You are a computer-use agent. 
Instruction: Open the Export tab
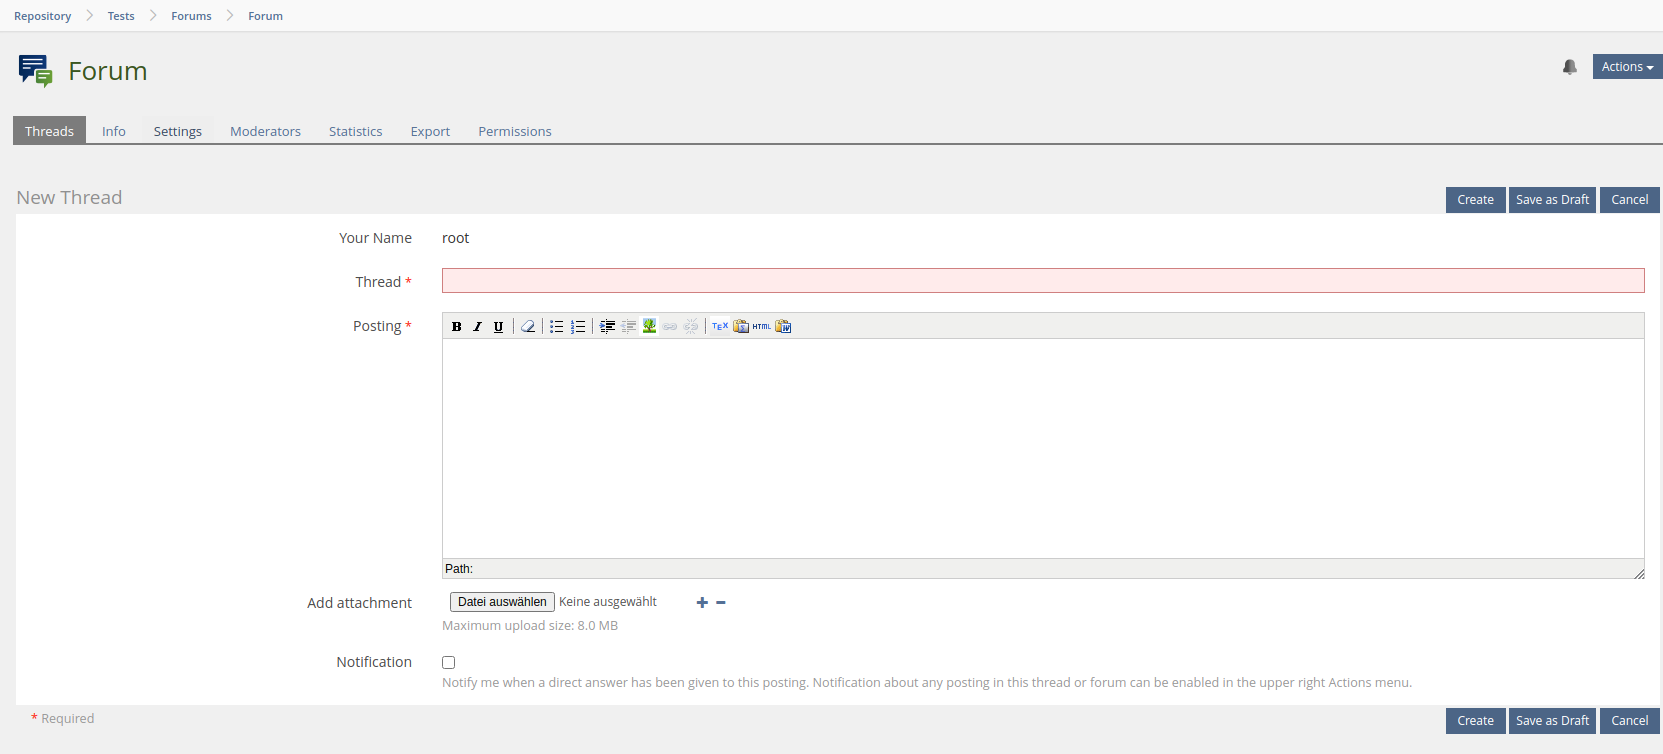click(430, 131)
